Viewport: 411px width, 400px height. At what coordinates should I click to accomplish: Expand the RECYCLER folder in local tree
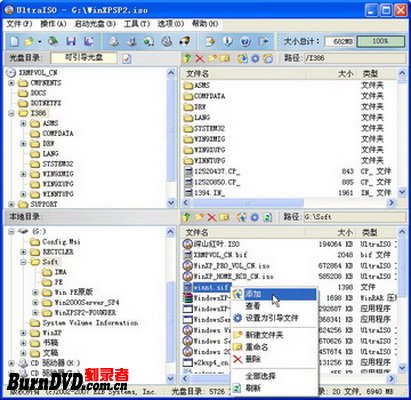[x=23, y=252]
